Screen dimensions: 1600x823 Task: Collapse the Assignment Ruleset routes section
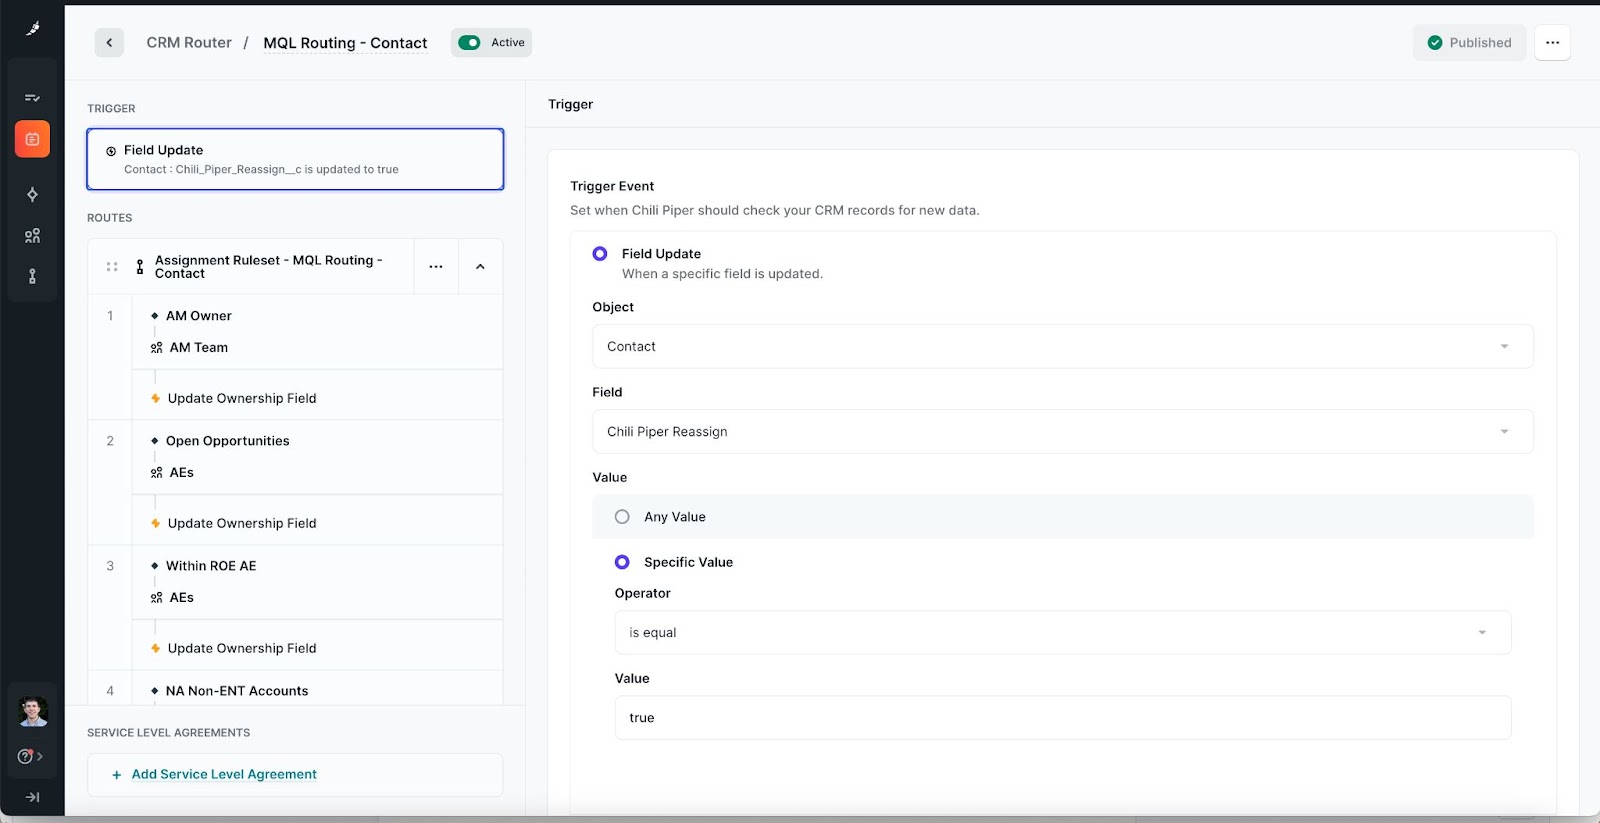tap(480, 267)
